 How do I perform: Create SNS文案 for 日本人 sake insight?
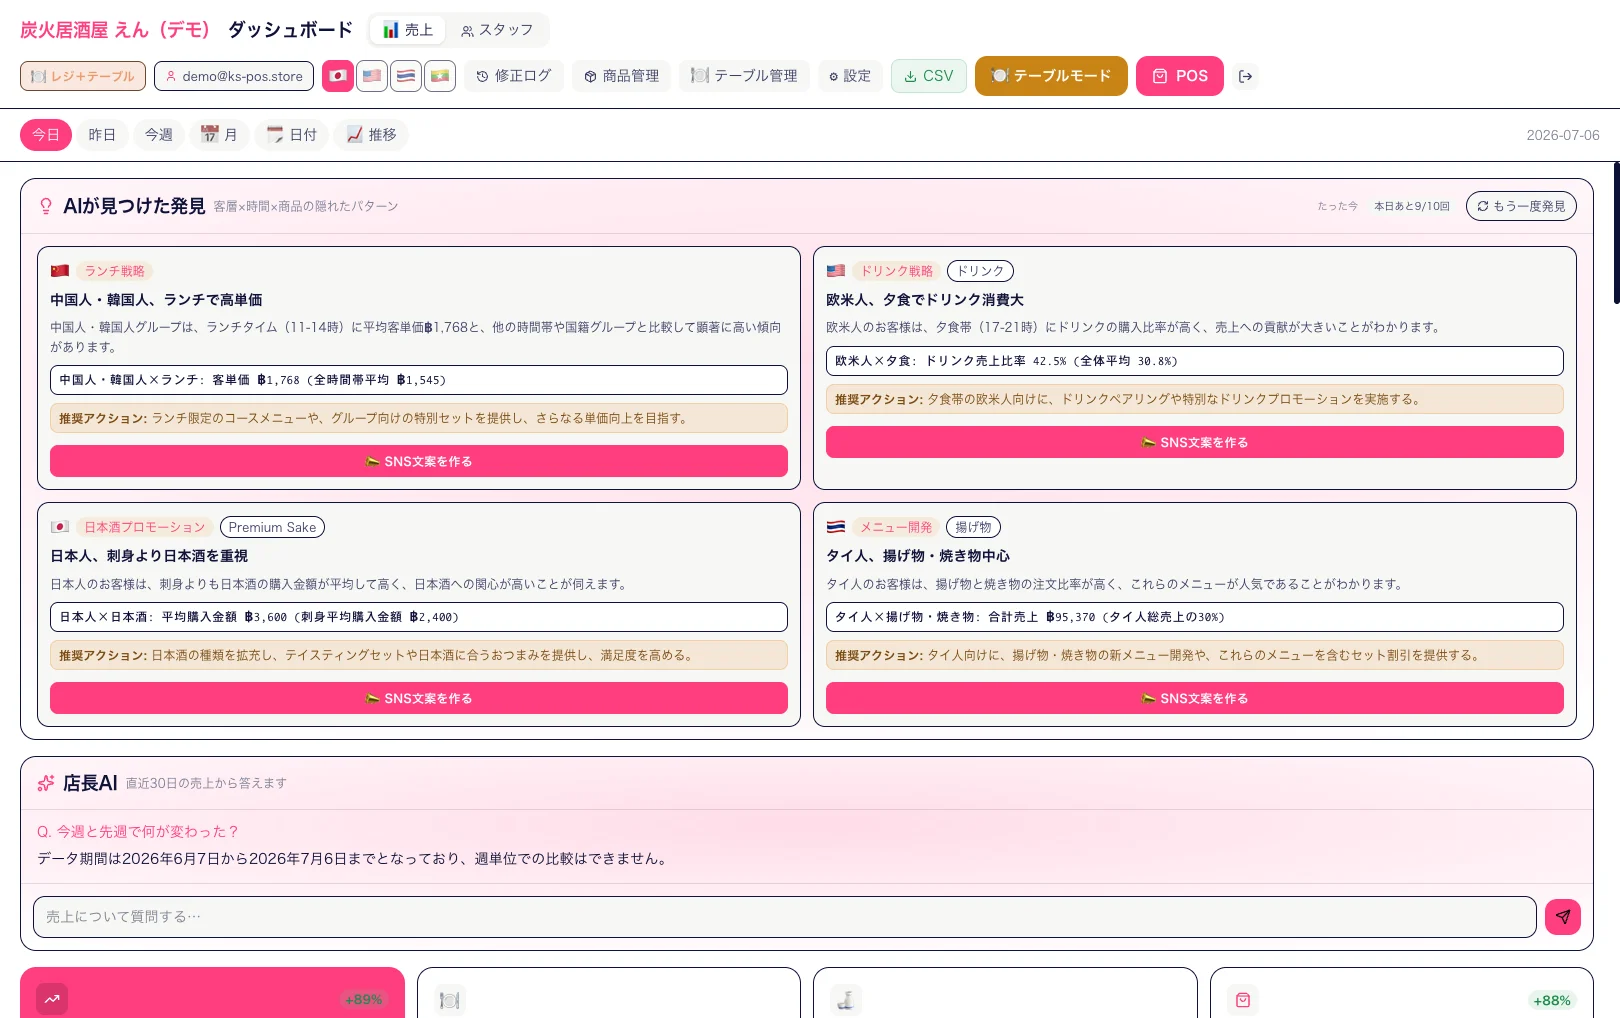point(419,698)
